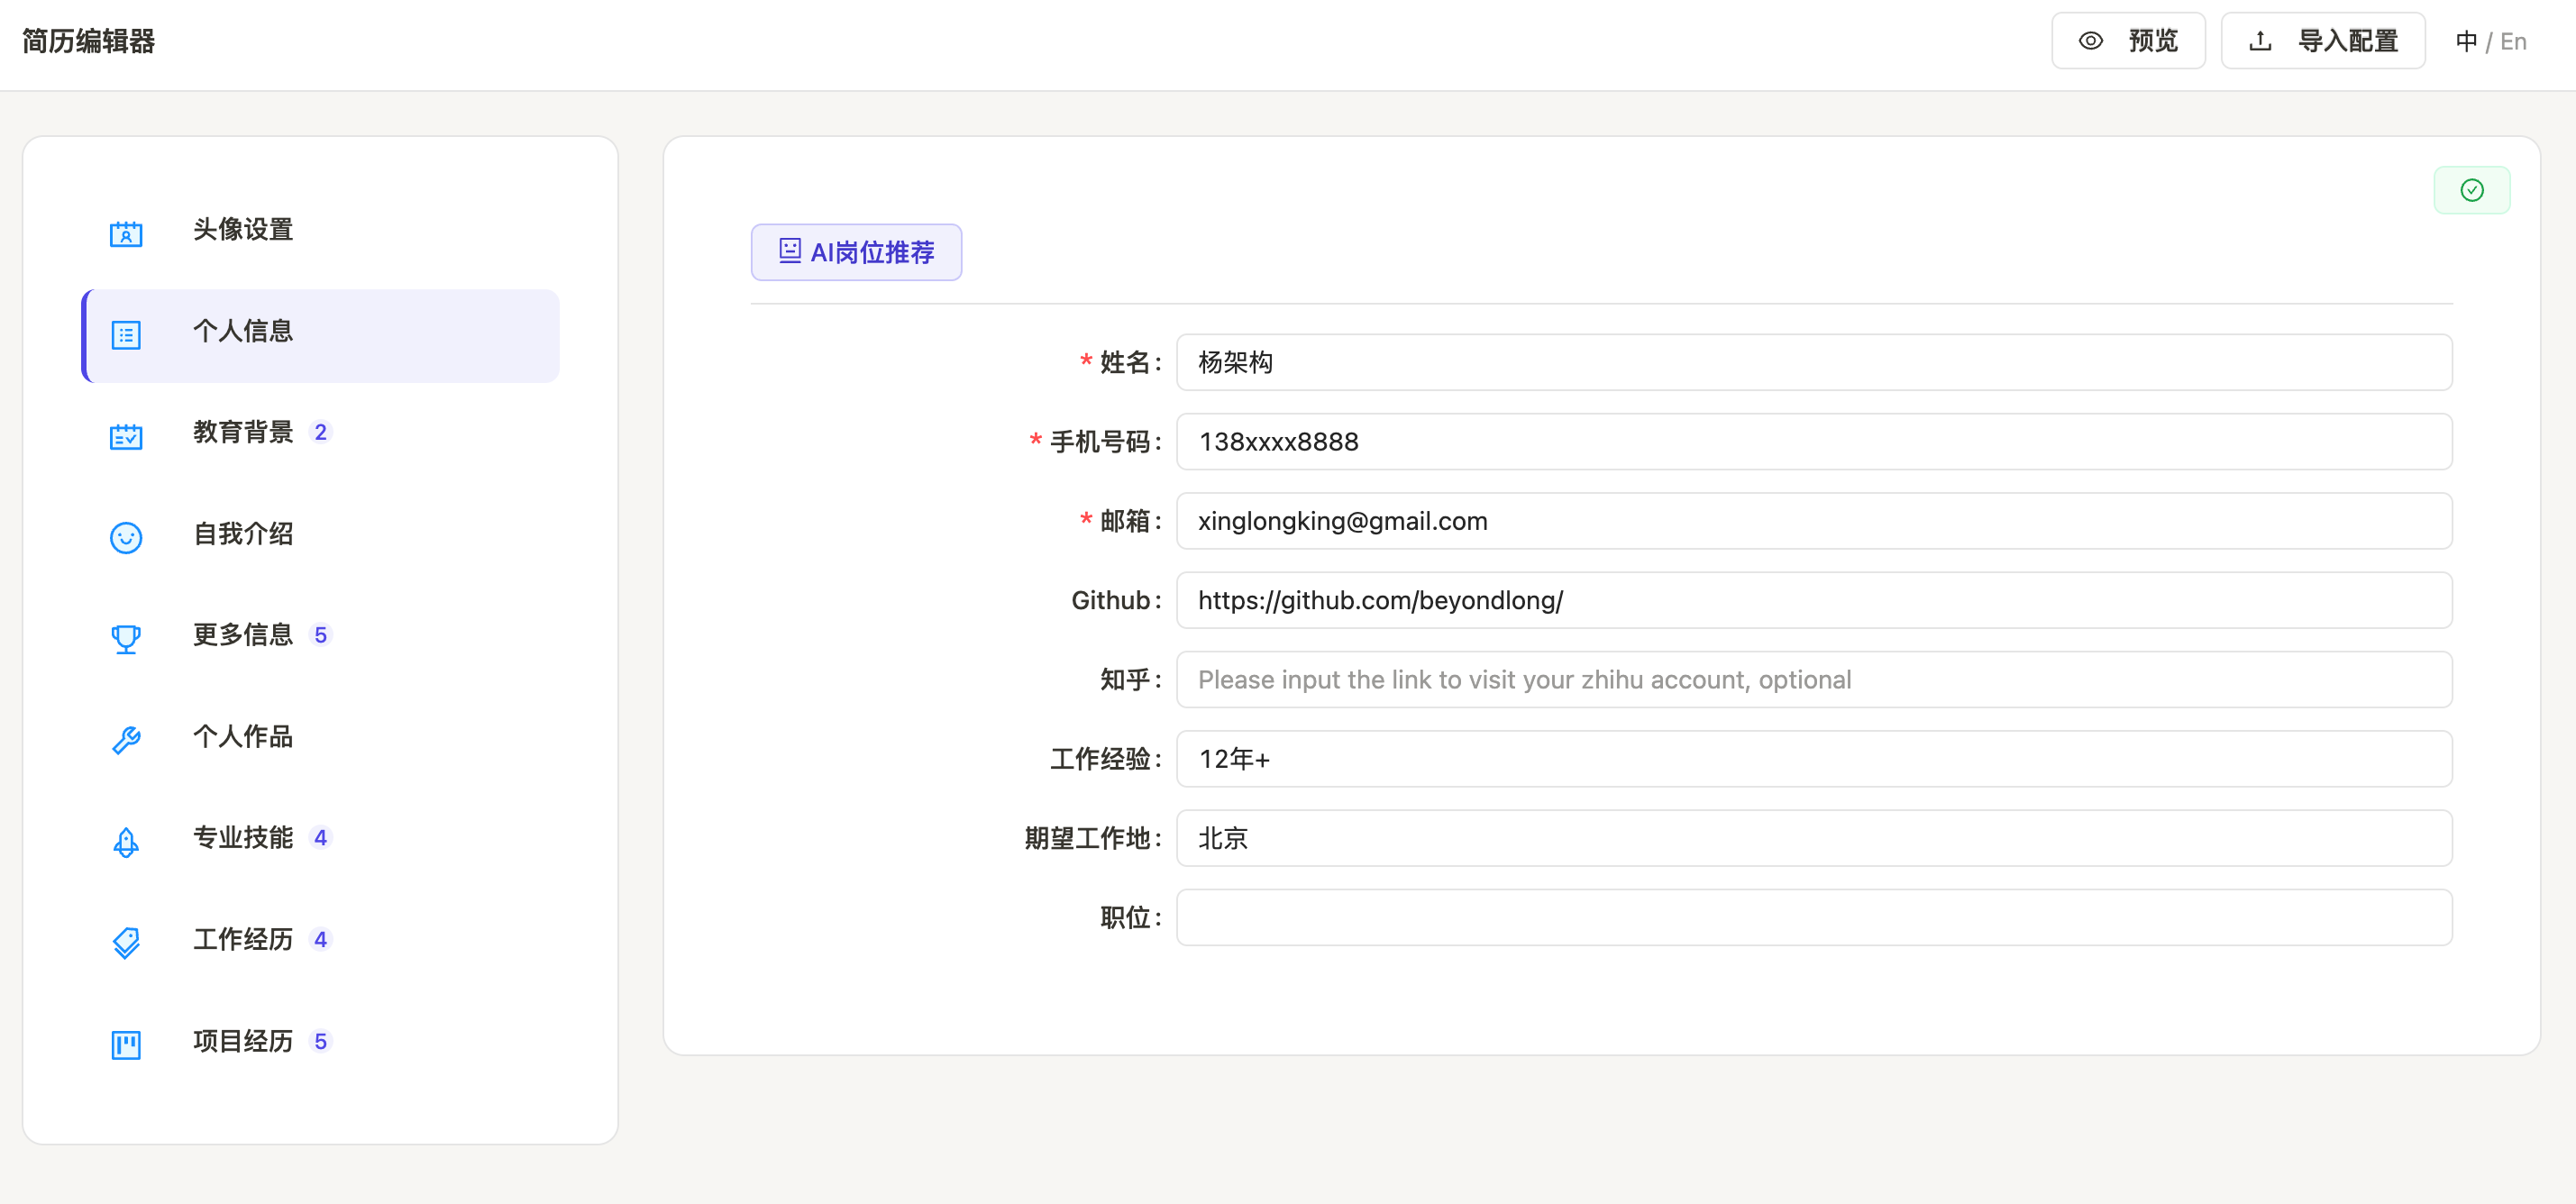Click the smiley self-introduction icon
The height and width of the screenshot is (1204, 2576).
tap(126, 537)
